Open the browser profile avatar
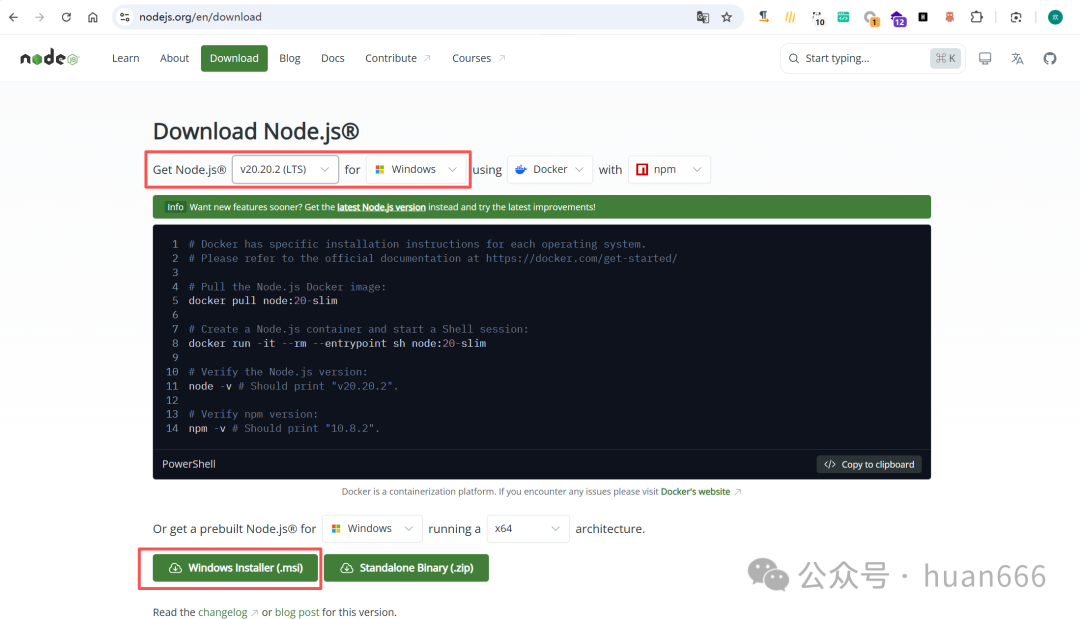This screenshot has width=1080, height=619. [1055, 17]
